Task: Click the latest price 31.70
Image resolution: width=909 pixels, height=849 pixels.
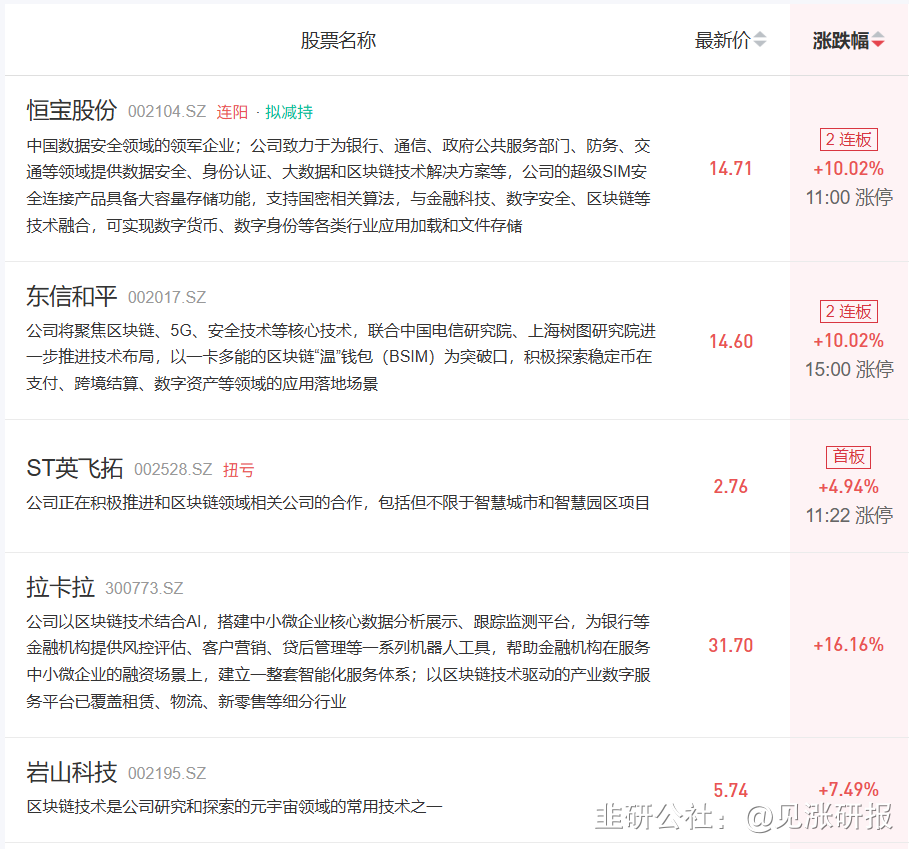Action: (730, 645)
